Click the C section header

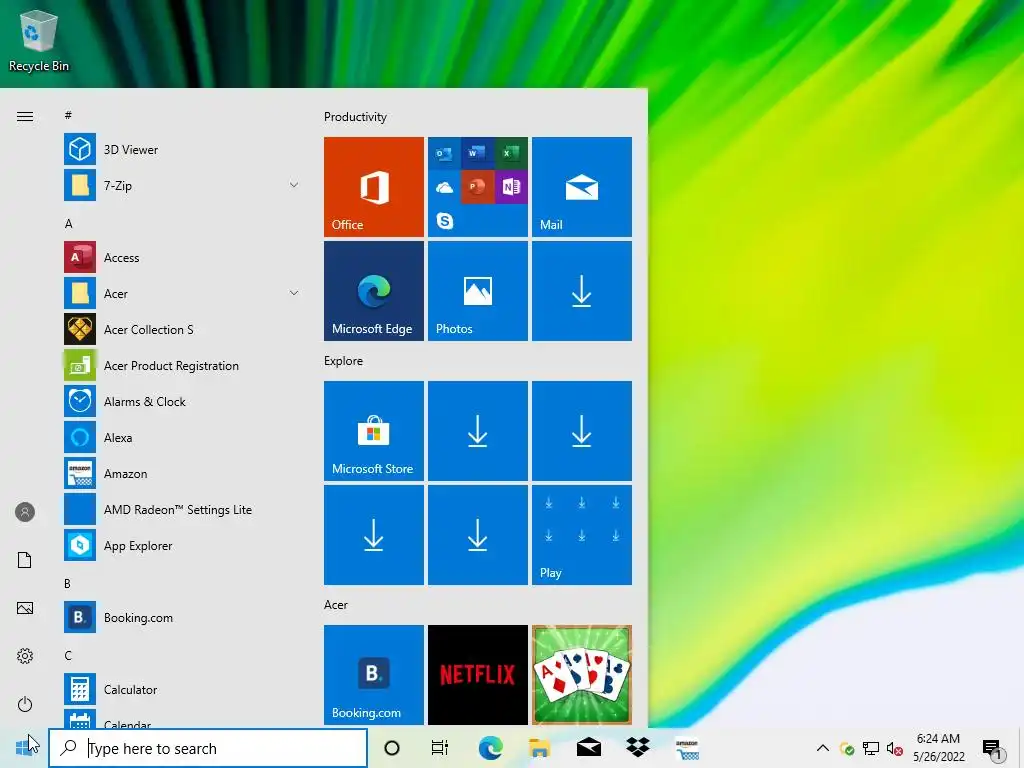click(68, 656)
